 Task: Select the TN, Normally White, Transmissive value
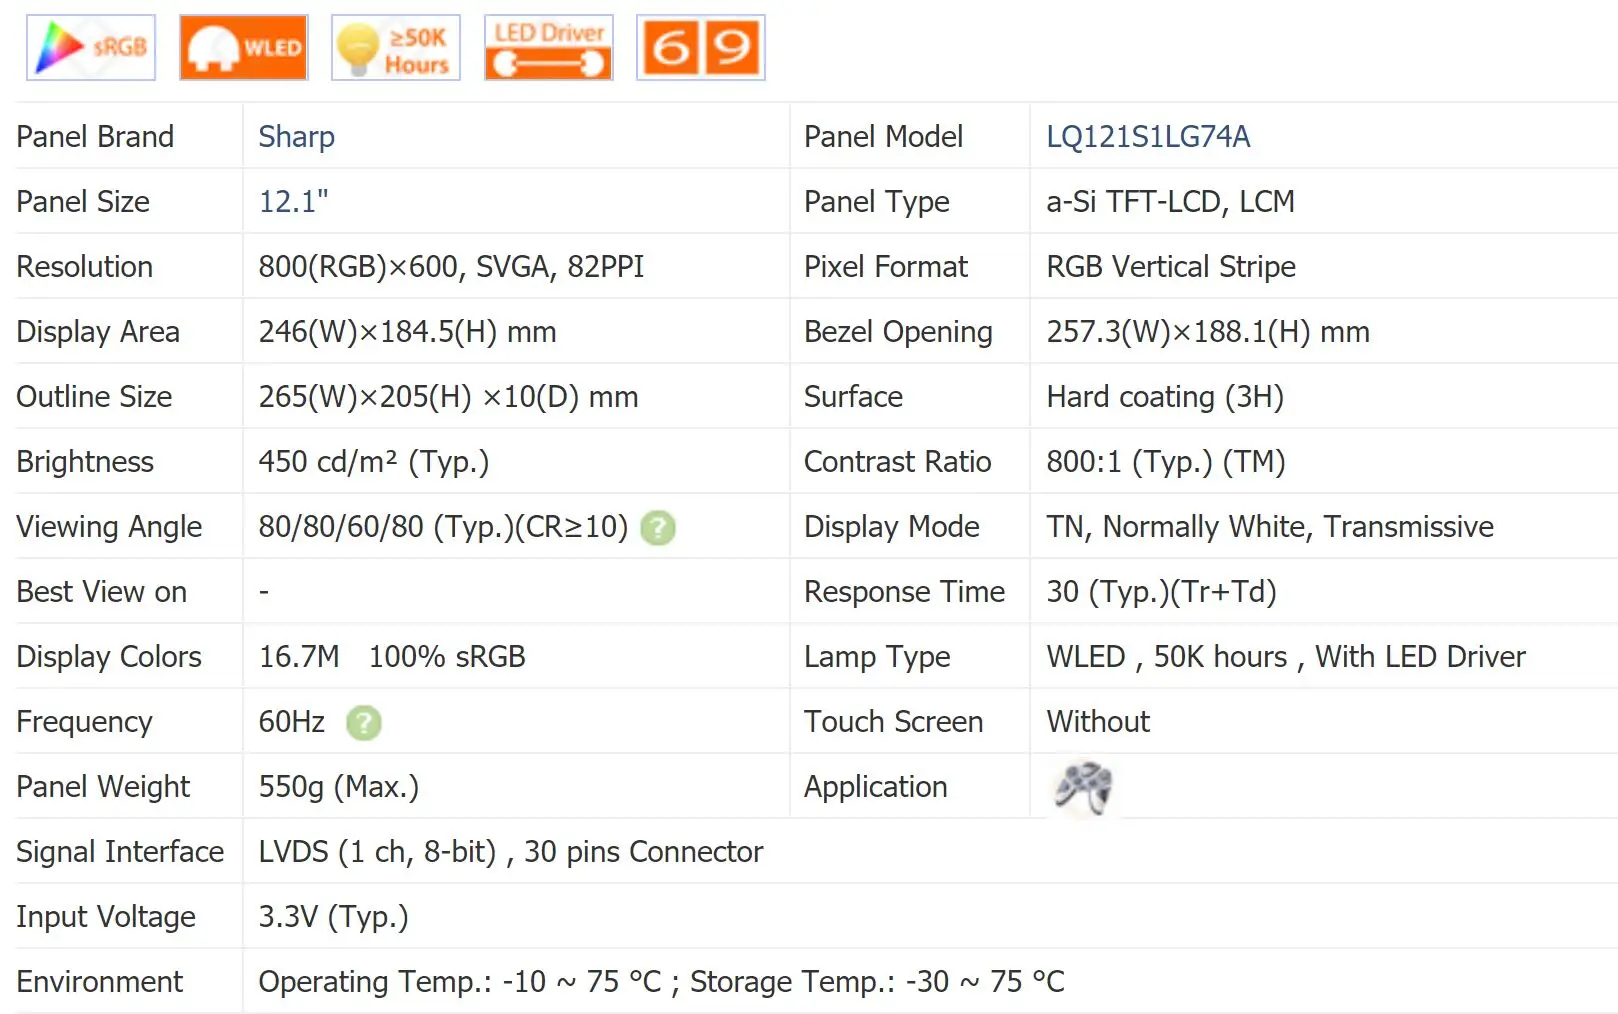click(x=1270, y=527)
